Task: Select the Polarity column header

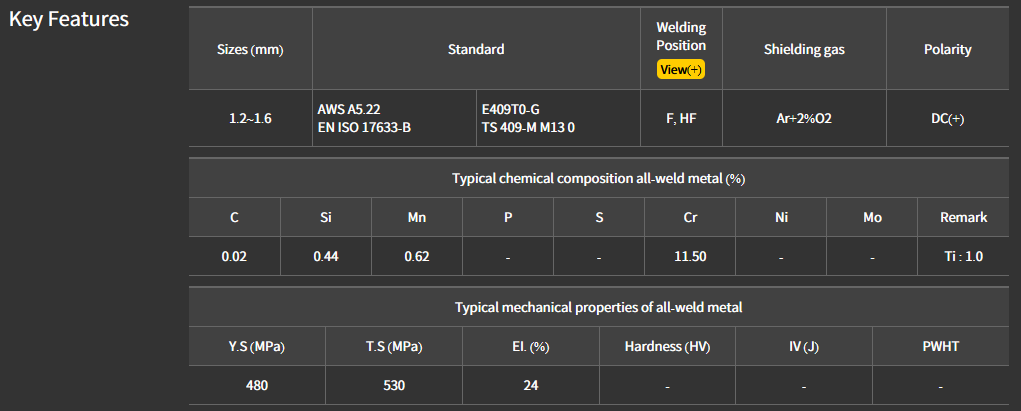Action: click(x=947, y=49)
